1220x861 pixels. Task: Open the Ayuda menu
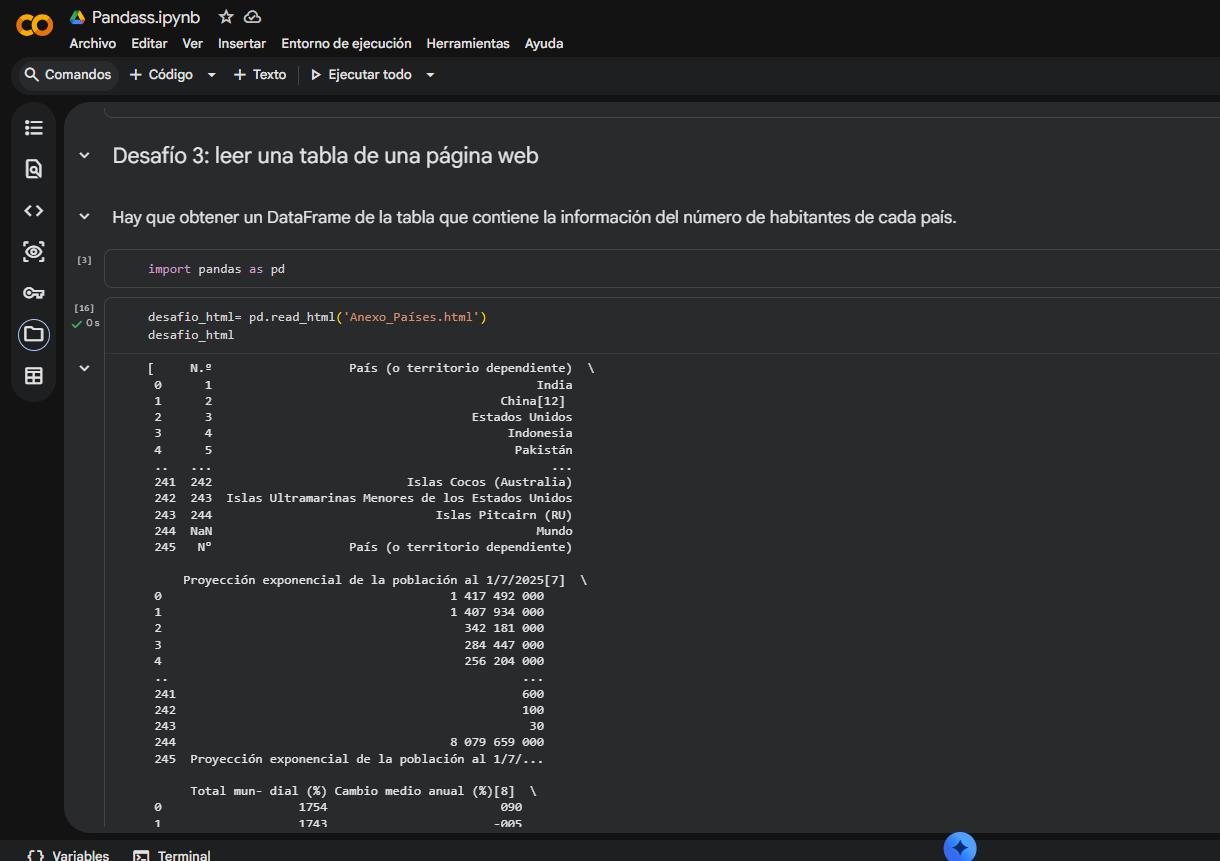click(x=544, y=44)
